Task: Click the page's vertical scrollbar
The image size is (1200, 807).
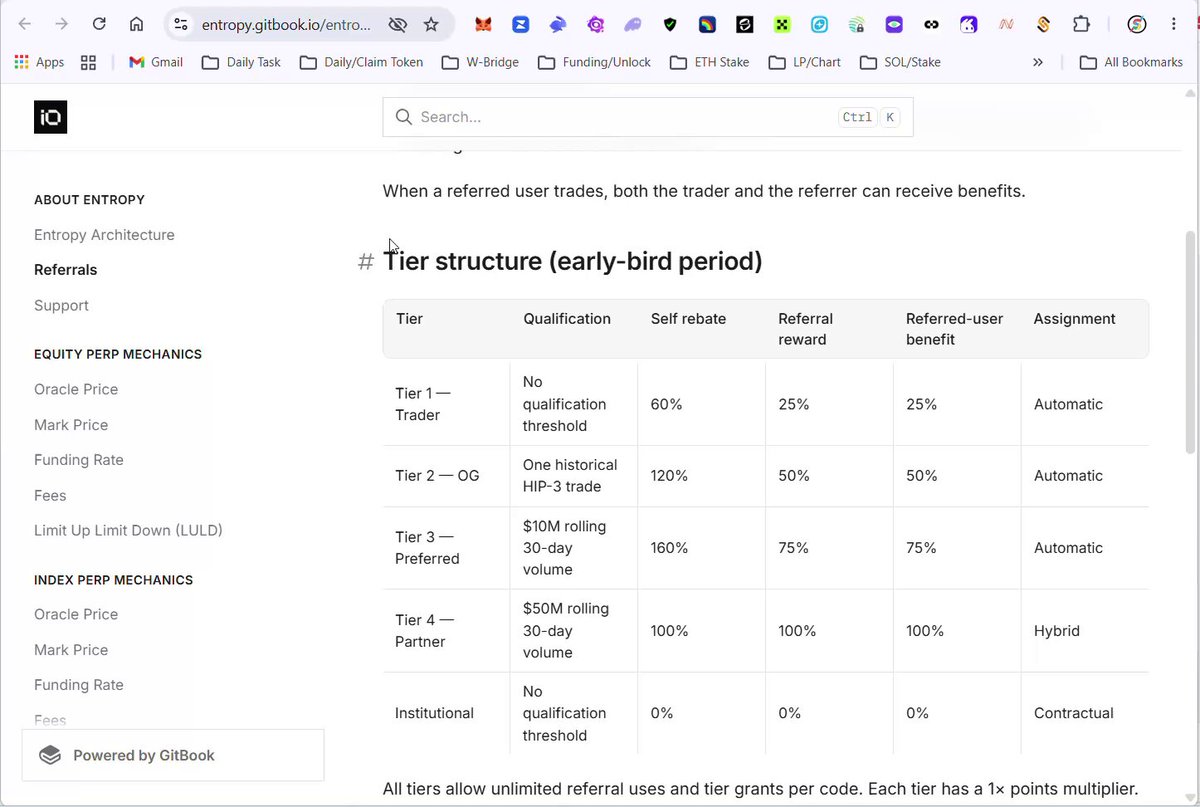Action: click(x=1190, y=340)
